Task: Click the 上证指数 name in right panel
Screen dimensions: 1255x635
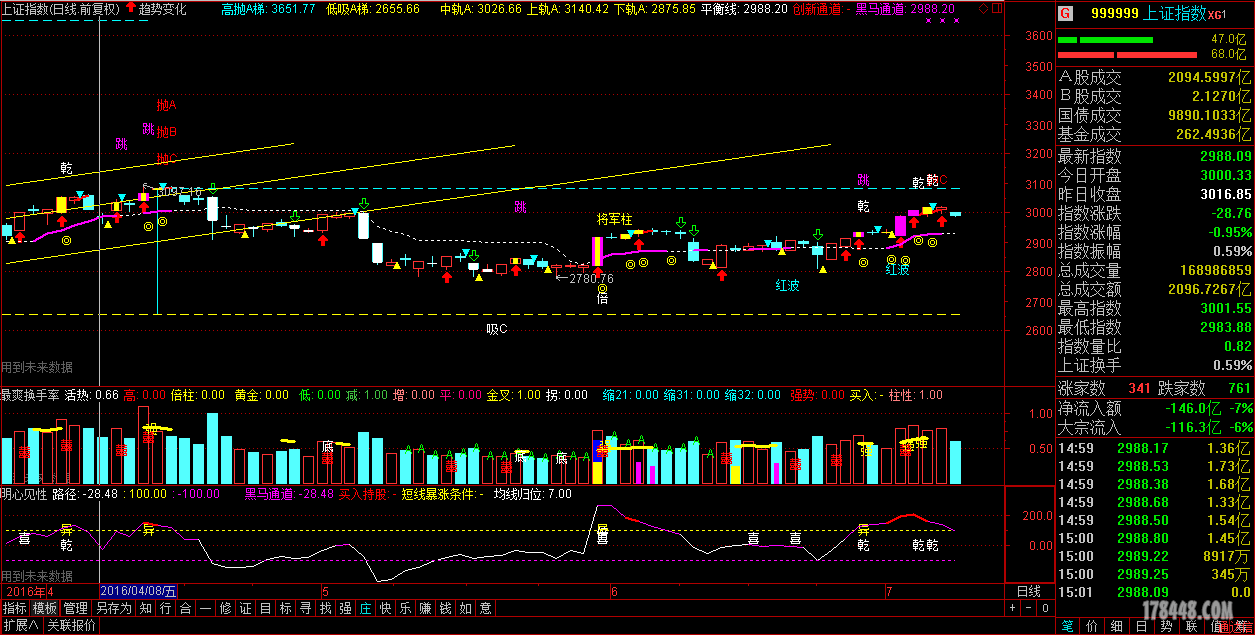Action: coord(1174,13)
